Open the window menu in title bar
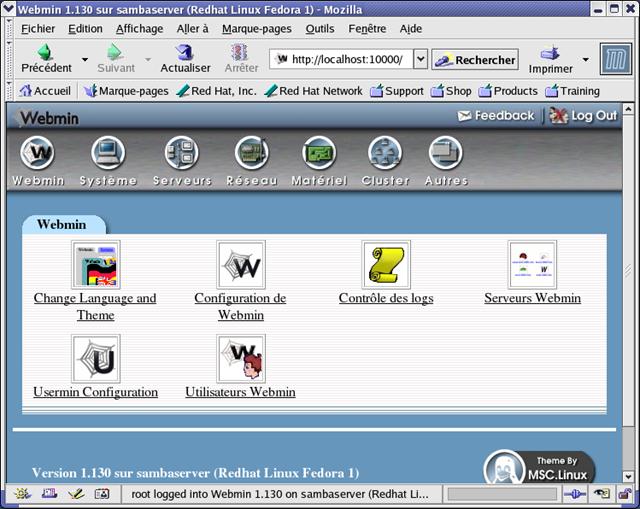This screenshot has height=509, width=640. 9,9
